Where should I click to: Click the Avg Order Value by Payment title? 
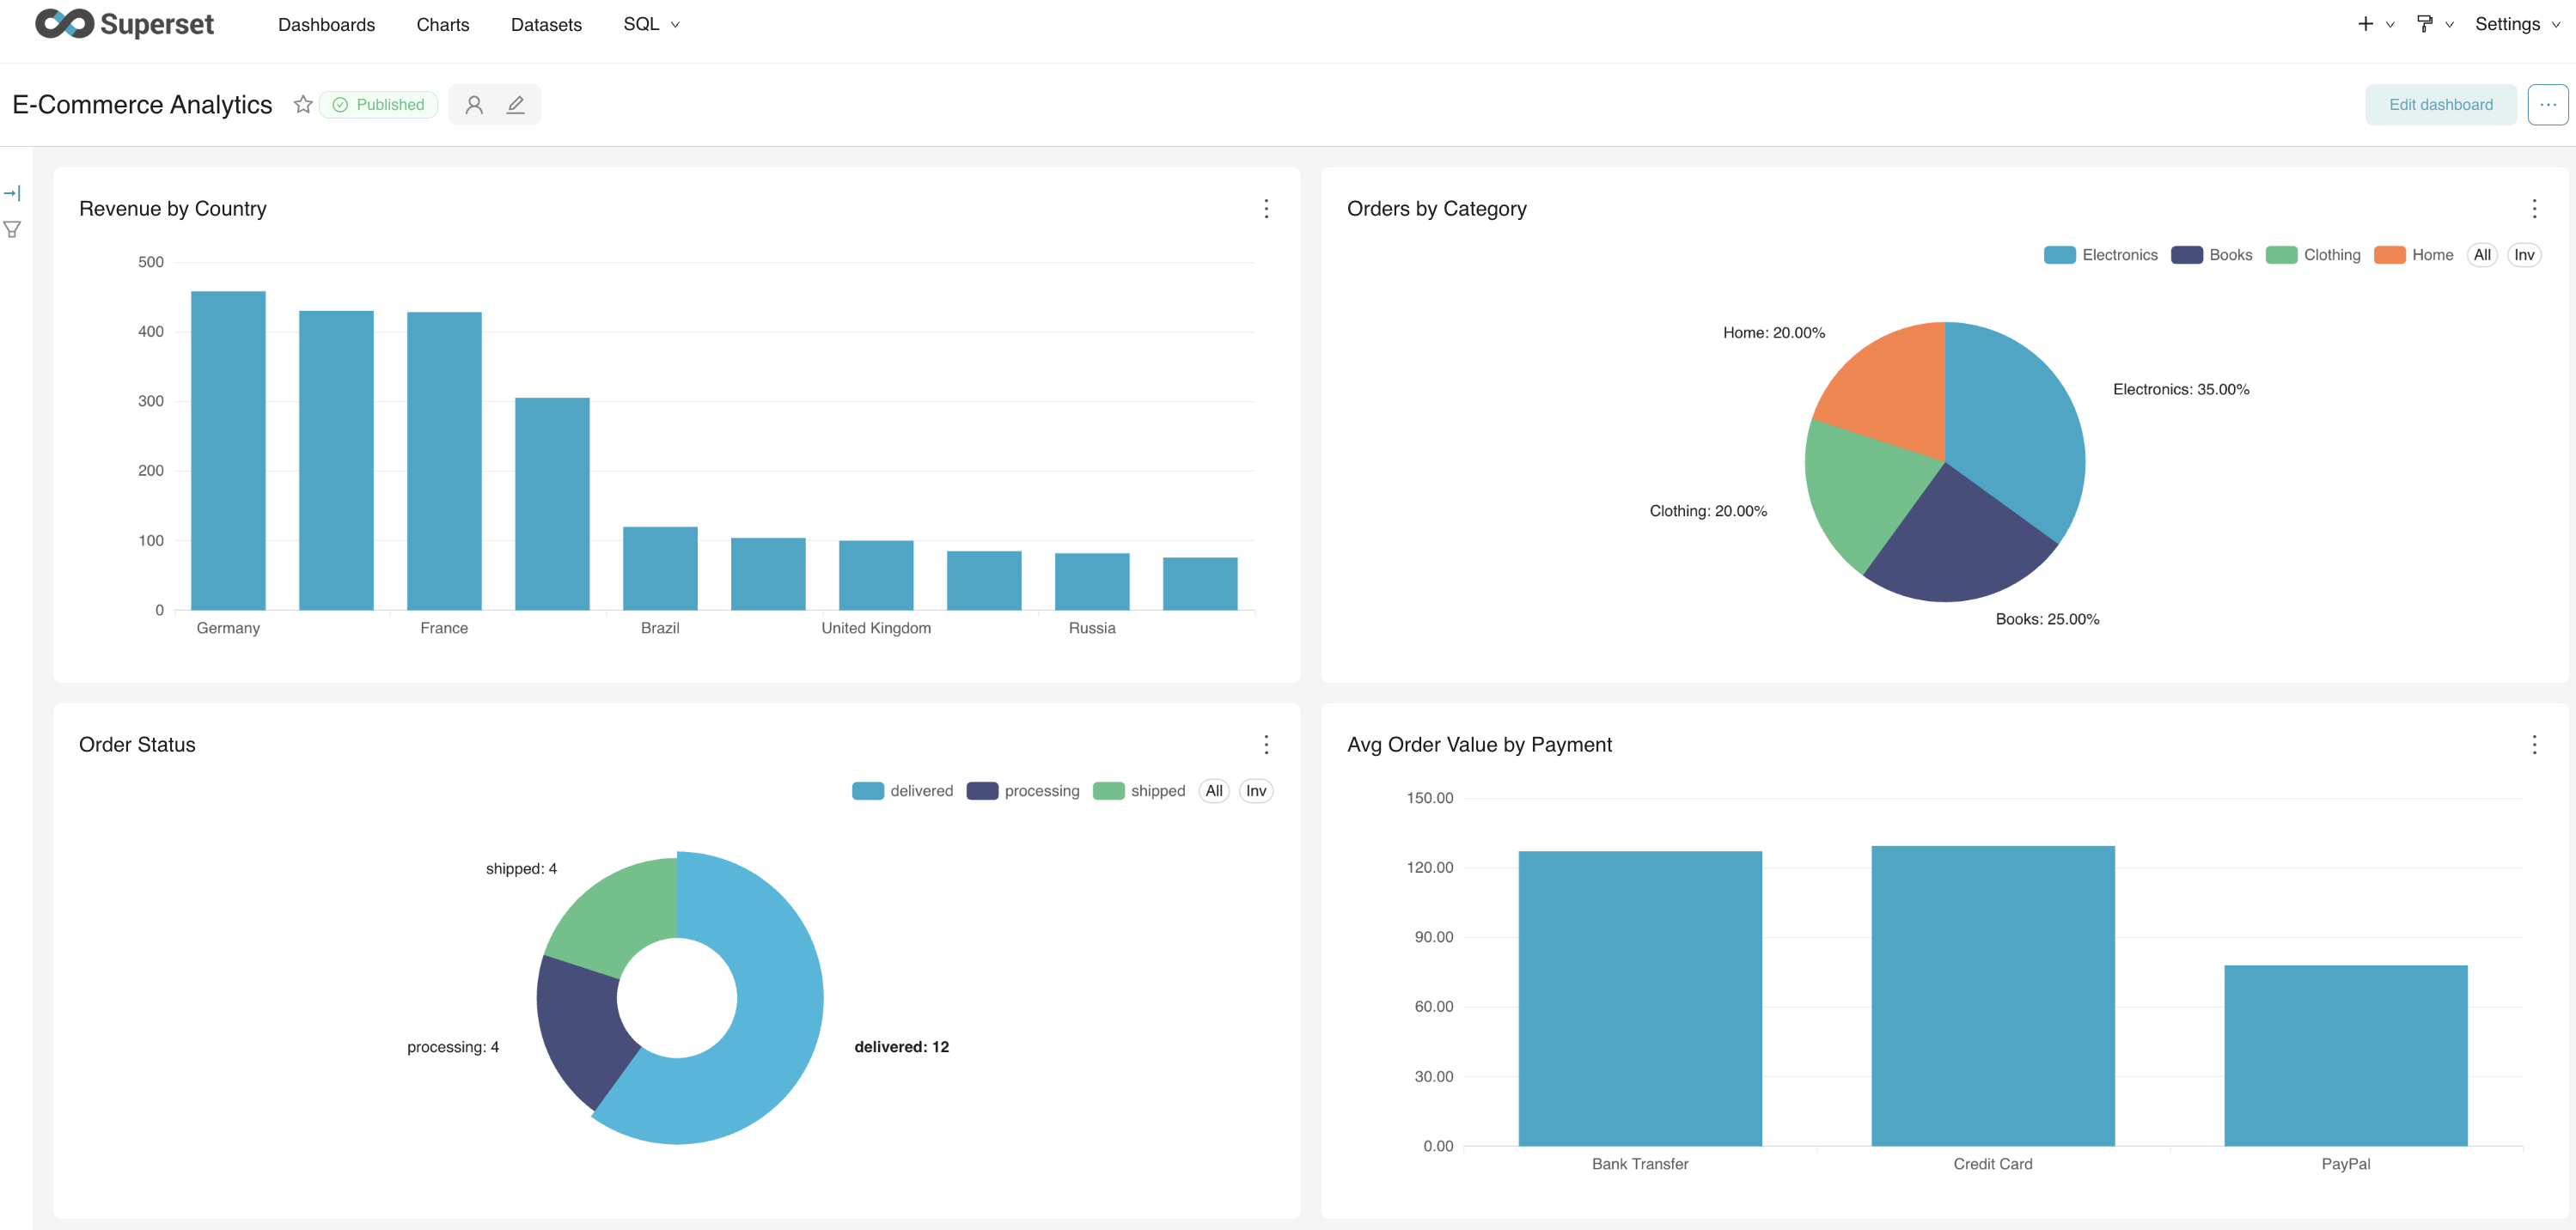pyautogui.click(x=1479, y=744)
